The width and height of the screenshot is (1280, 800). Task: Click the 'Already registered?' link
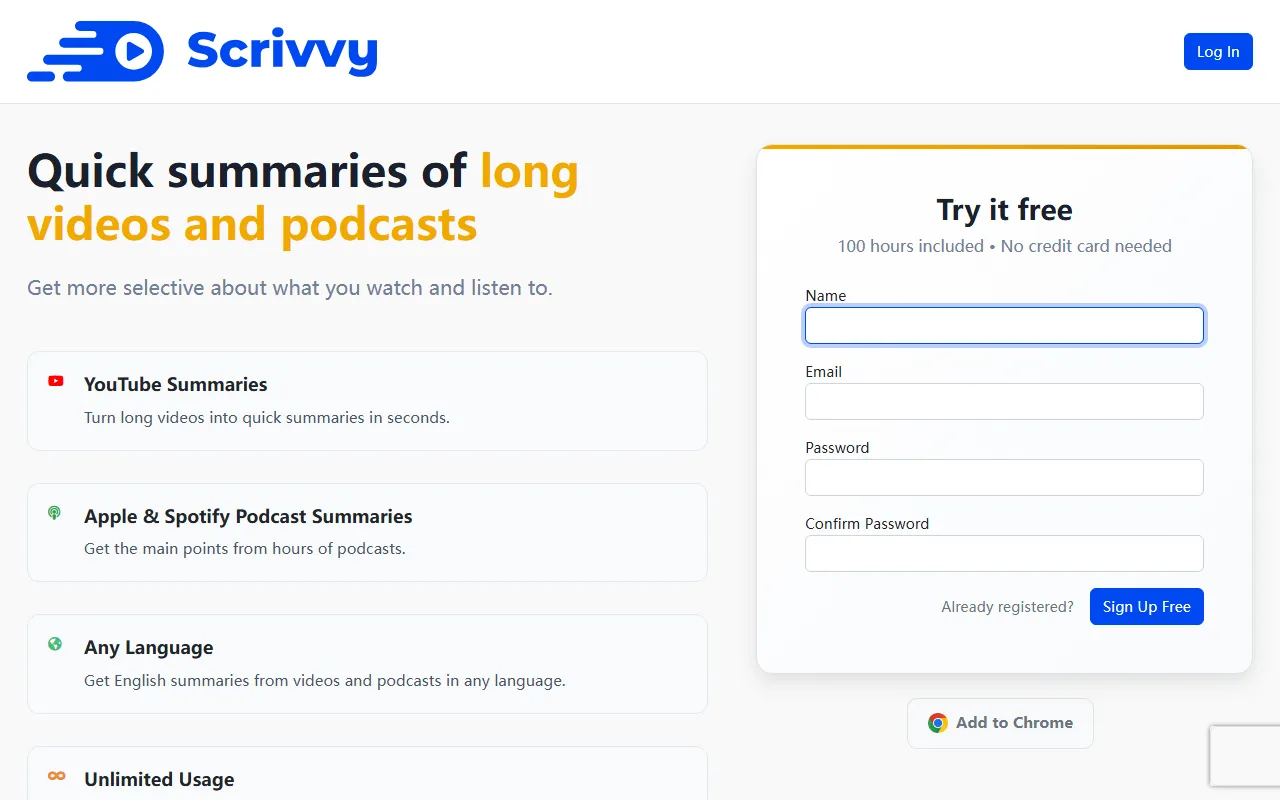[1007, 606]
